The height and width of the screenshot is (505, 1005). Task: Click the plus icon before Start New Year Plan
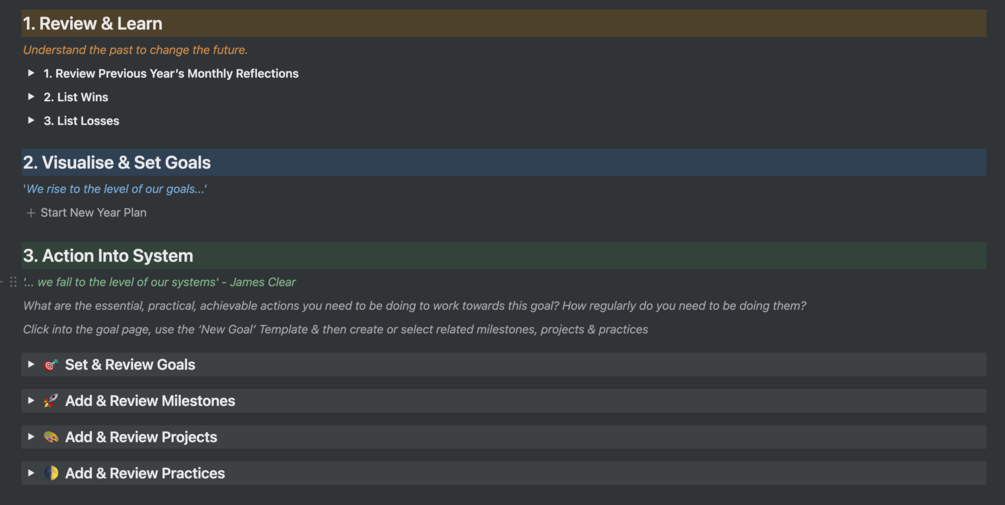pyautogui.click(x=31, y=213)
